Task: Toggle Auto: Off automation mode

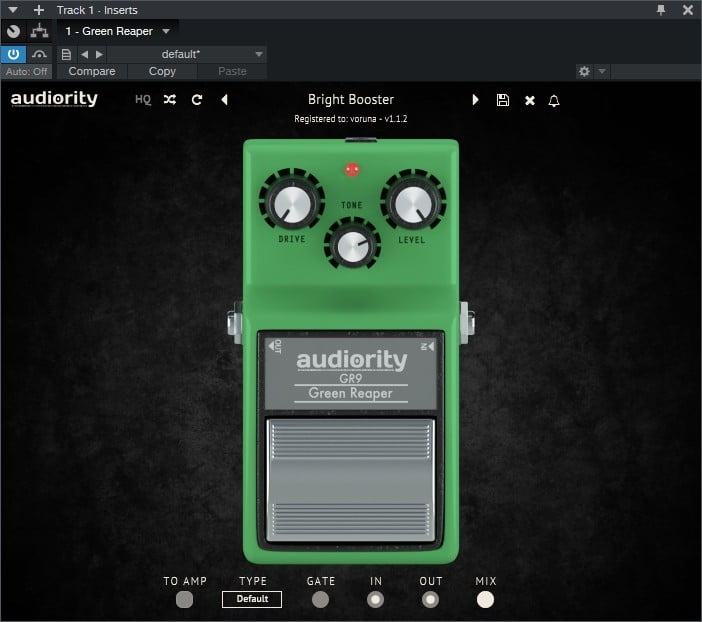Action: 26,71
